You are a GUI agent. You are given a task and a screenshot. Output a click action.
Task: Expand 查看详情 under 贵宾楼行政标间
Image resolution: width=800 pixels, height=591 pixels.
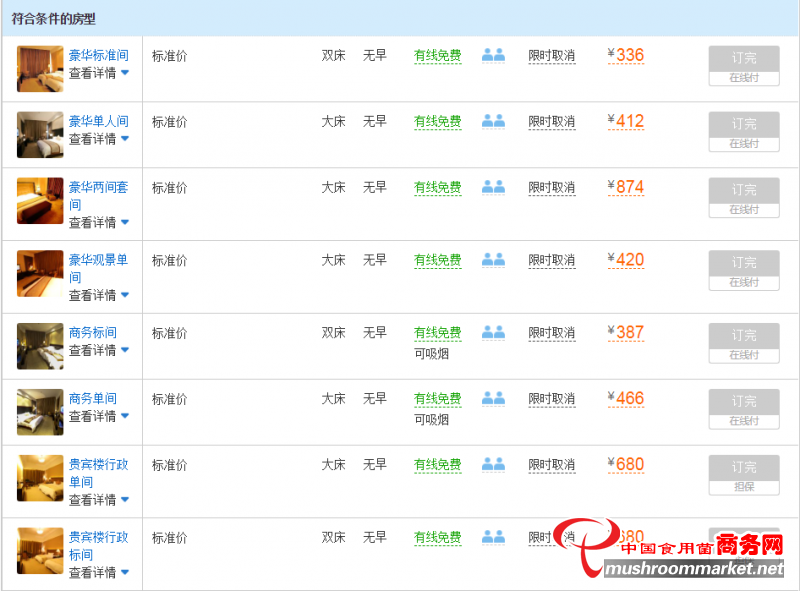point(98,573)
